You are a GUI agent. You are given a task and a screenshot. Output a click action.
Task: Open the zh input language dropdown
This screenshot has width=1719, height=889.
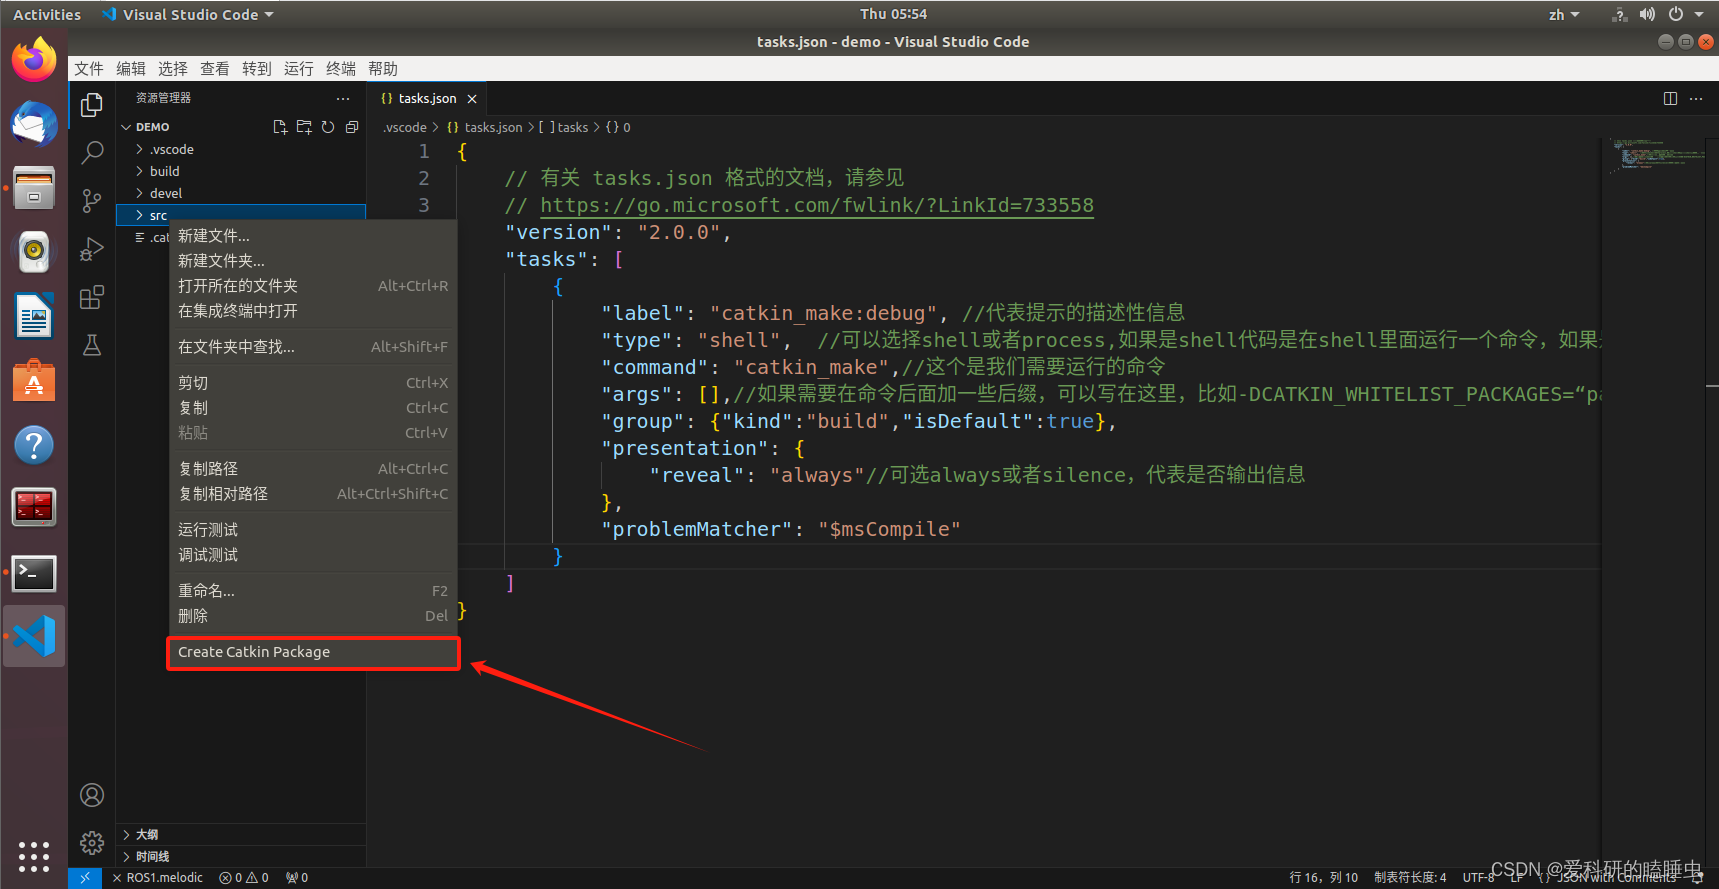pos(1564,14)
